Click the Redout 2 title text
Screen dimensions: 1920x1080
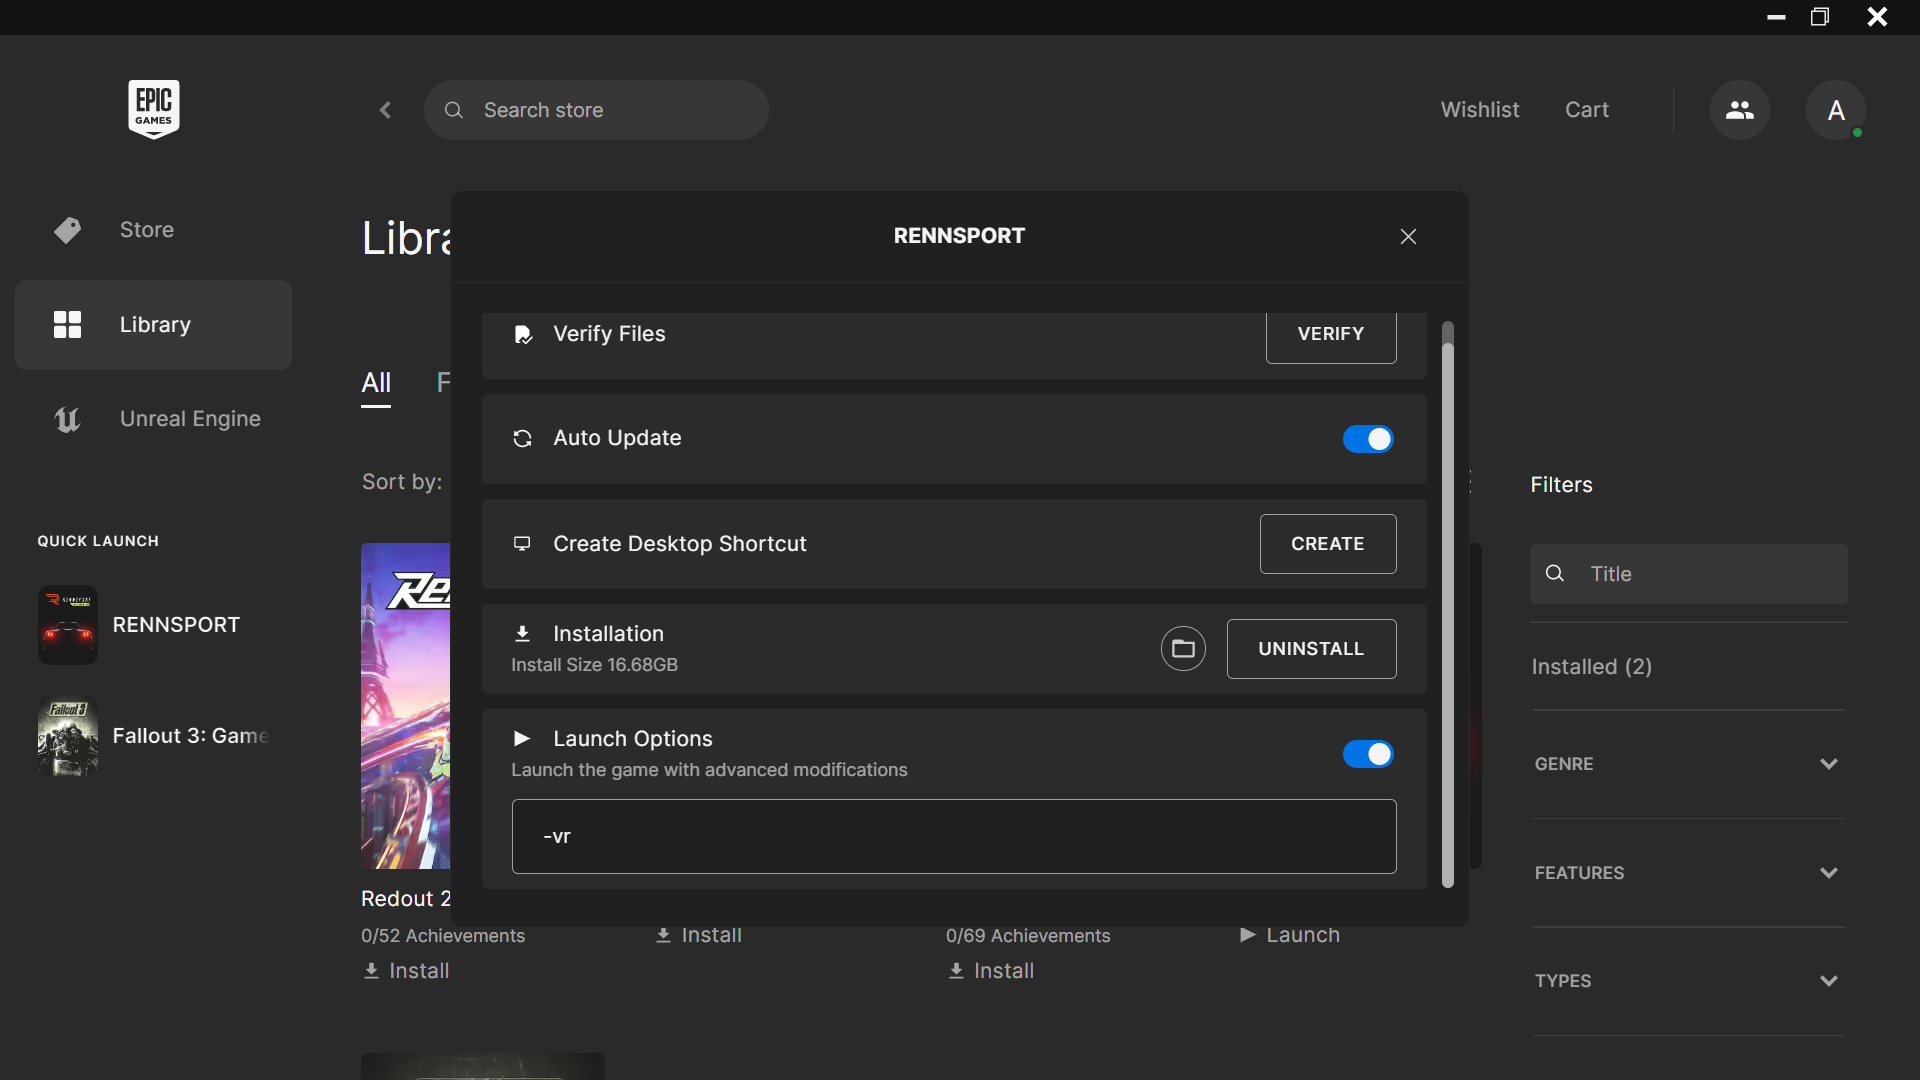coord(406,899)
